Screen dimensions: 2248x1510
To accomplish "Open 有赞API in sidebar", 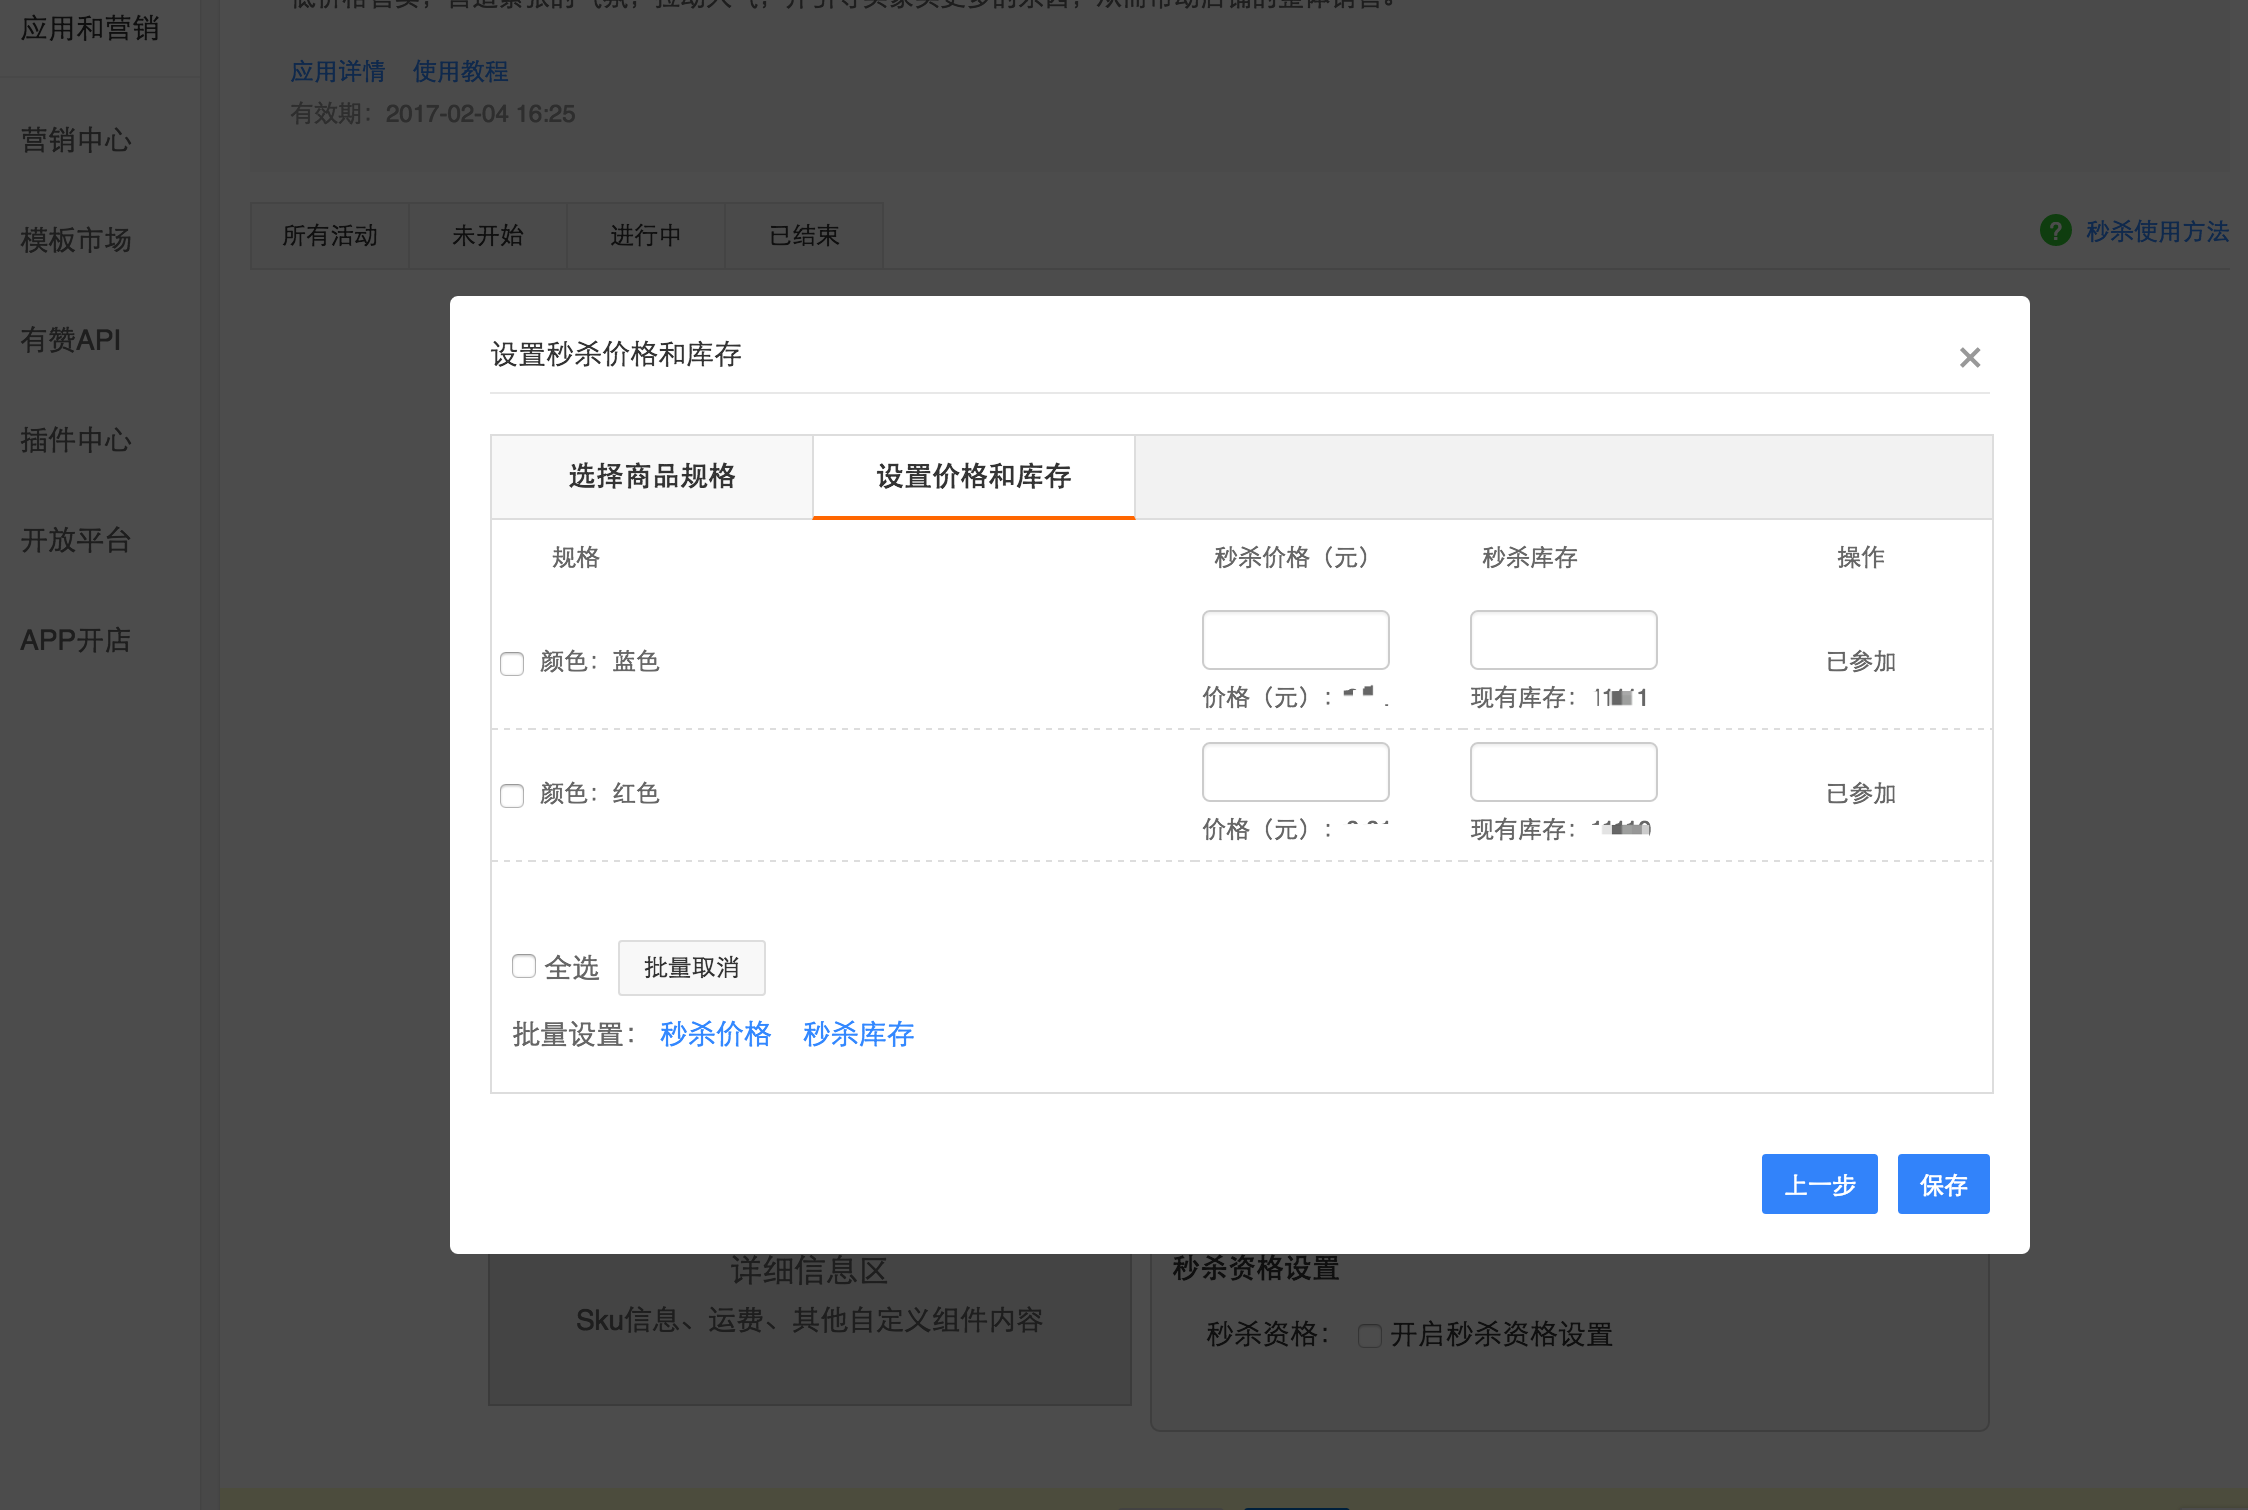I will pos(71,340).
